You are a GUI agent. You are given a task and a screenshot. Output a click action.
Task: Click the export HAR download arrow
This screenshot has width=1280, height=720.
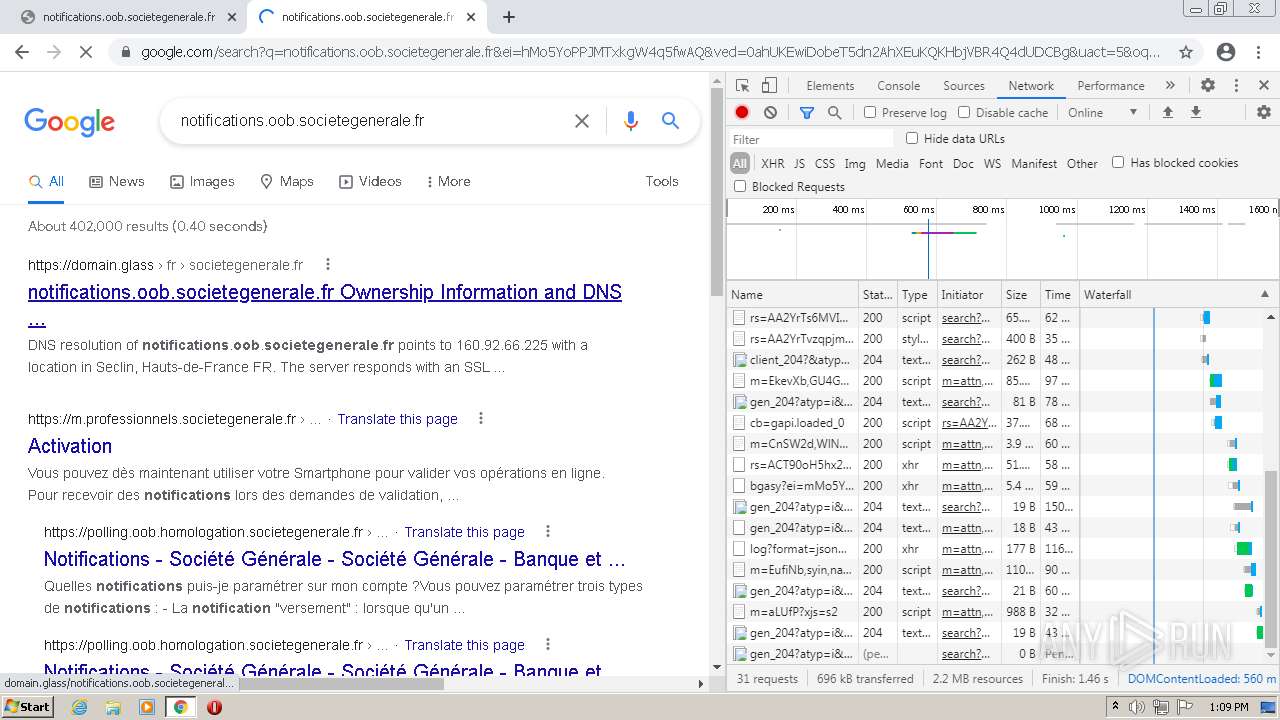tap(1195, 113)
